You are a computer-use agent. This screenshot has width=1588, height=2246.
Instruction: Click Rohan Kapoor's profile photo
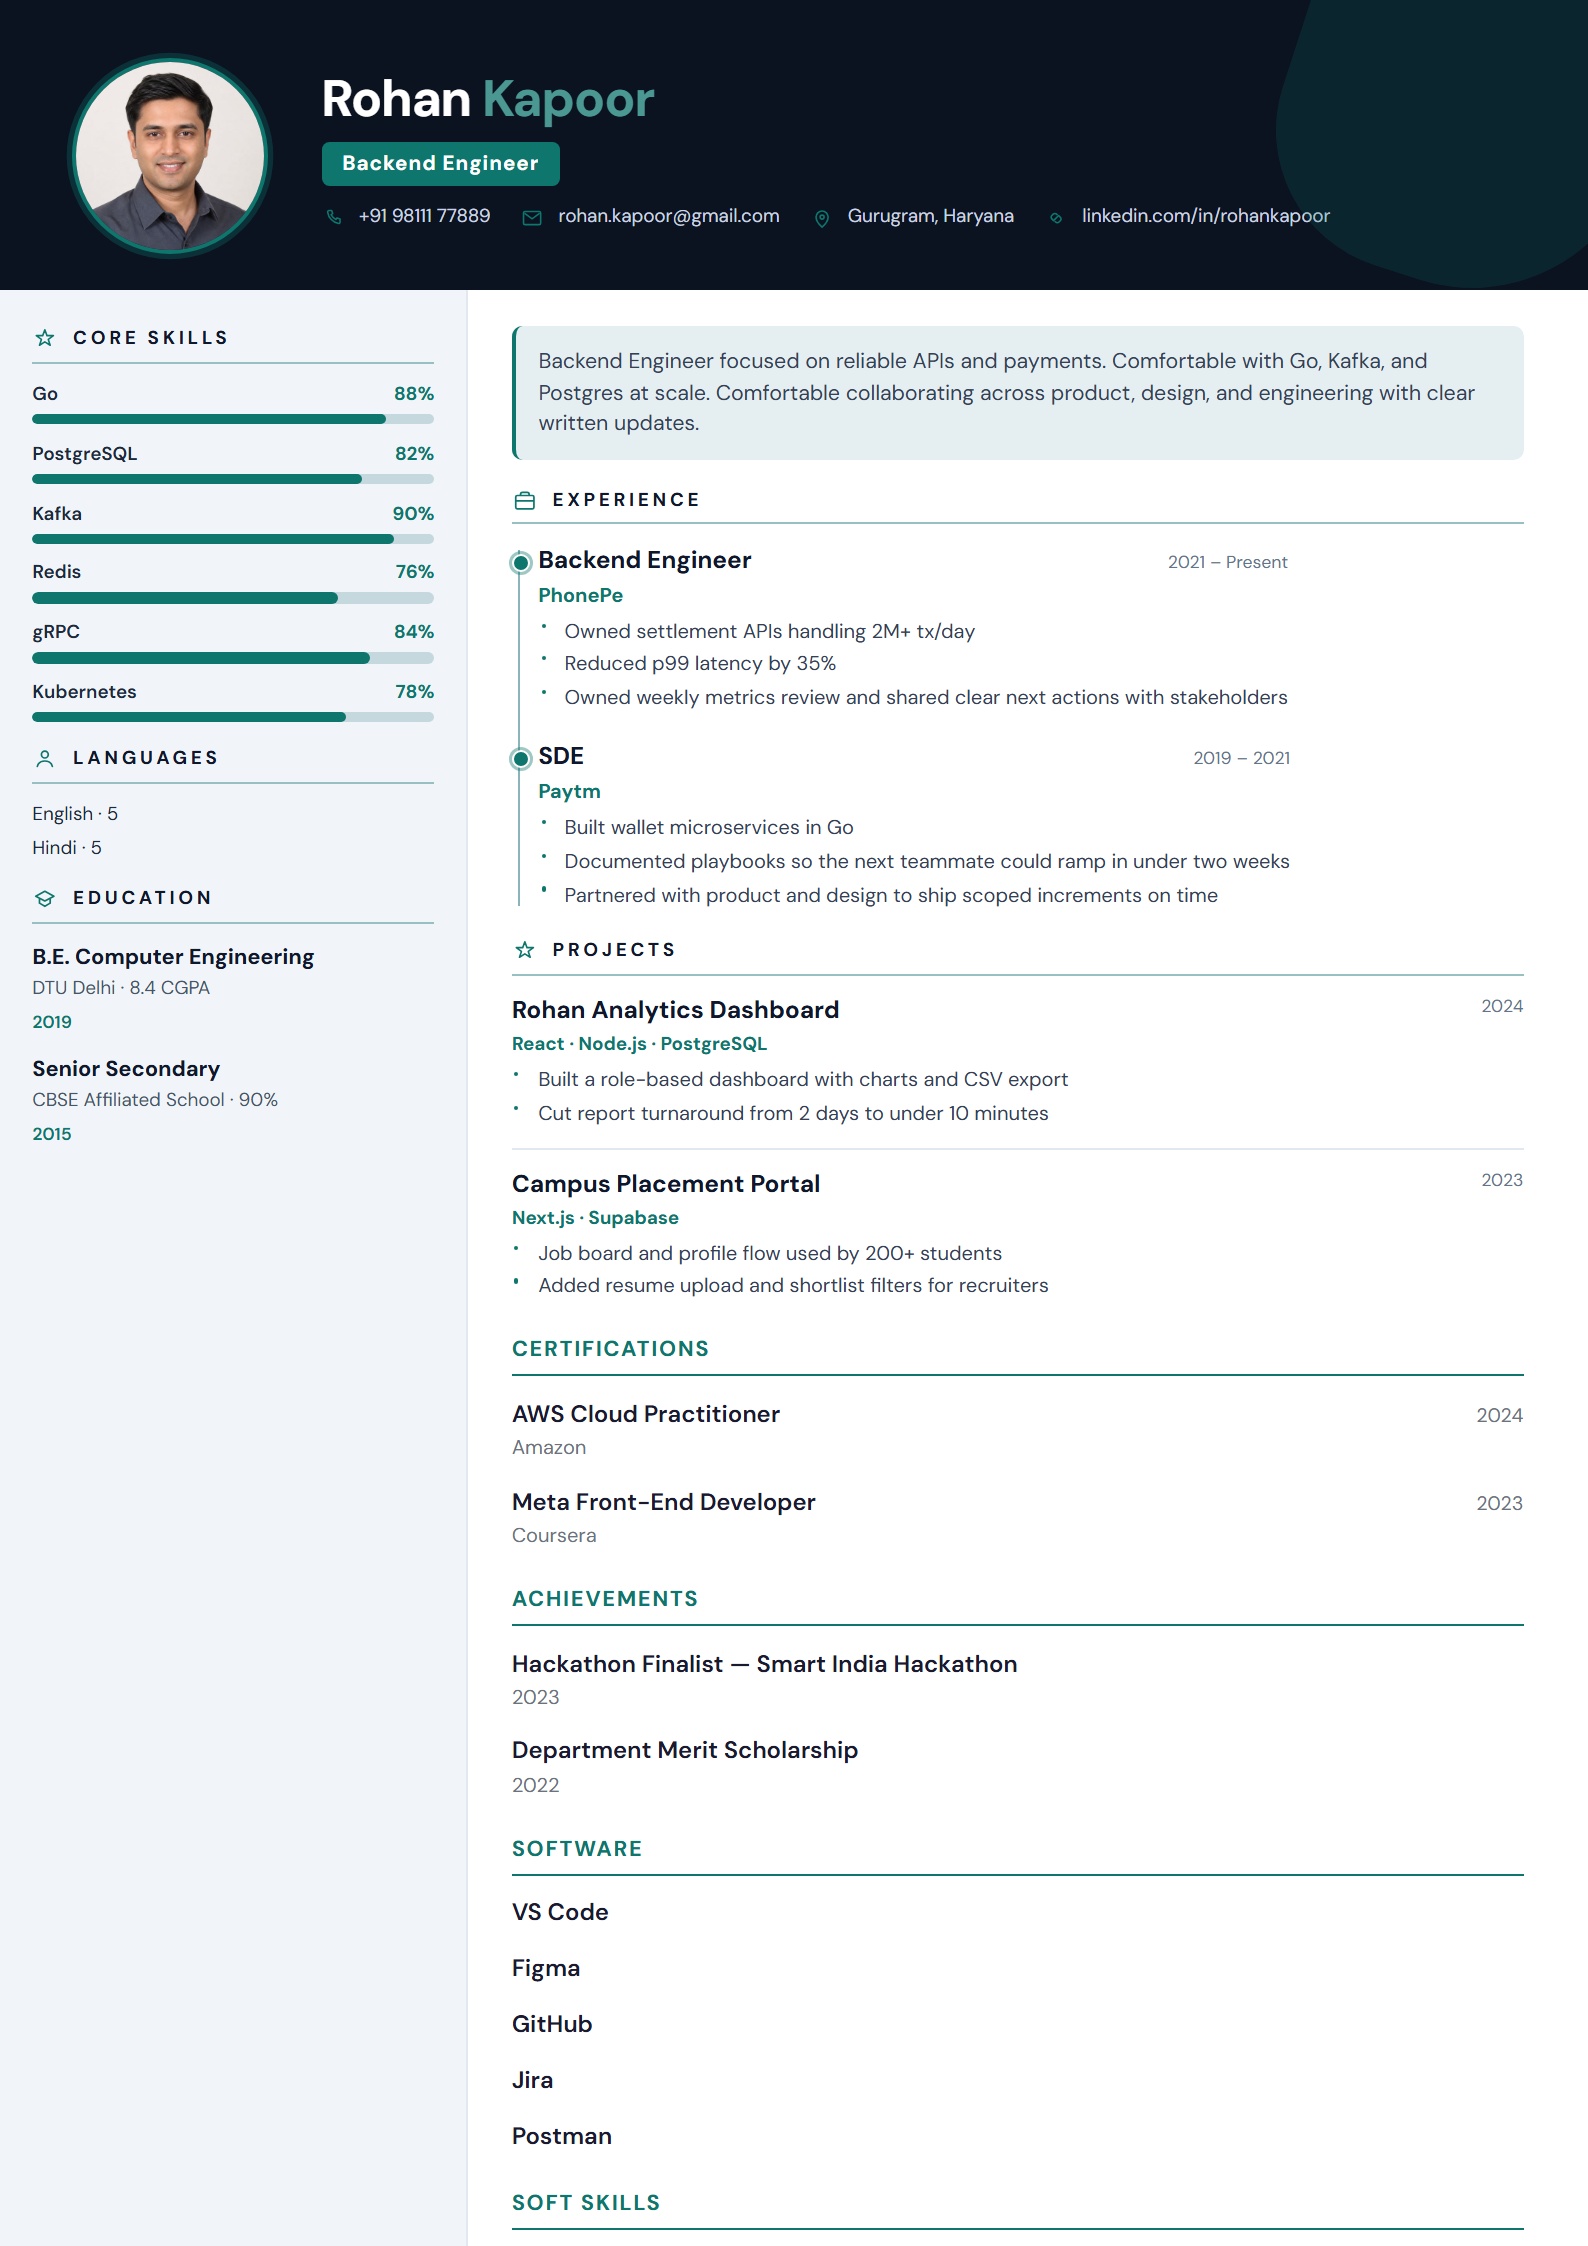point(170,156)
